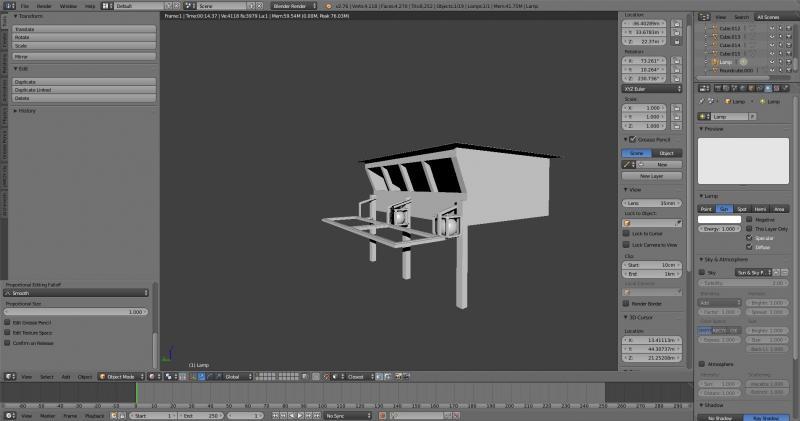Click the outliner editor type icon
Viewport: 800px width, 421px height.
pyautogui.click(x=706, y=17)
